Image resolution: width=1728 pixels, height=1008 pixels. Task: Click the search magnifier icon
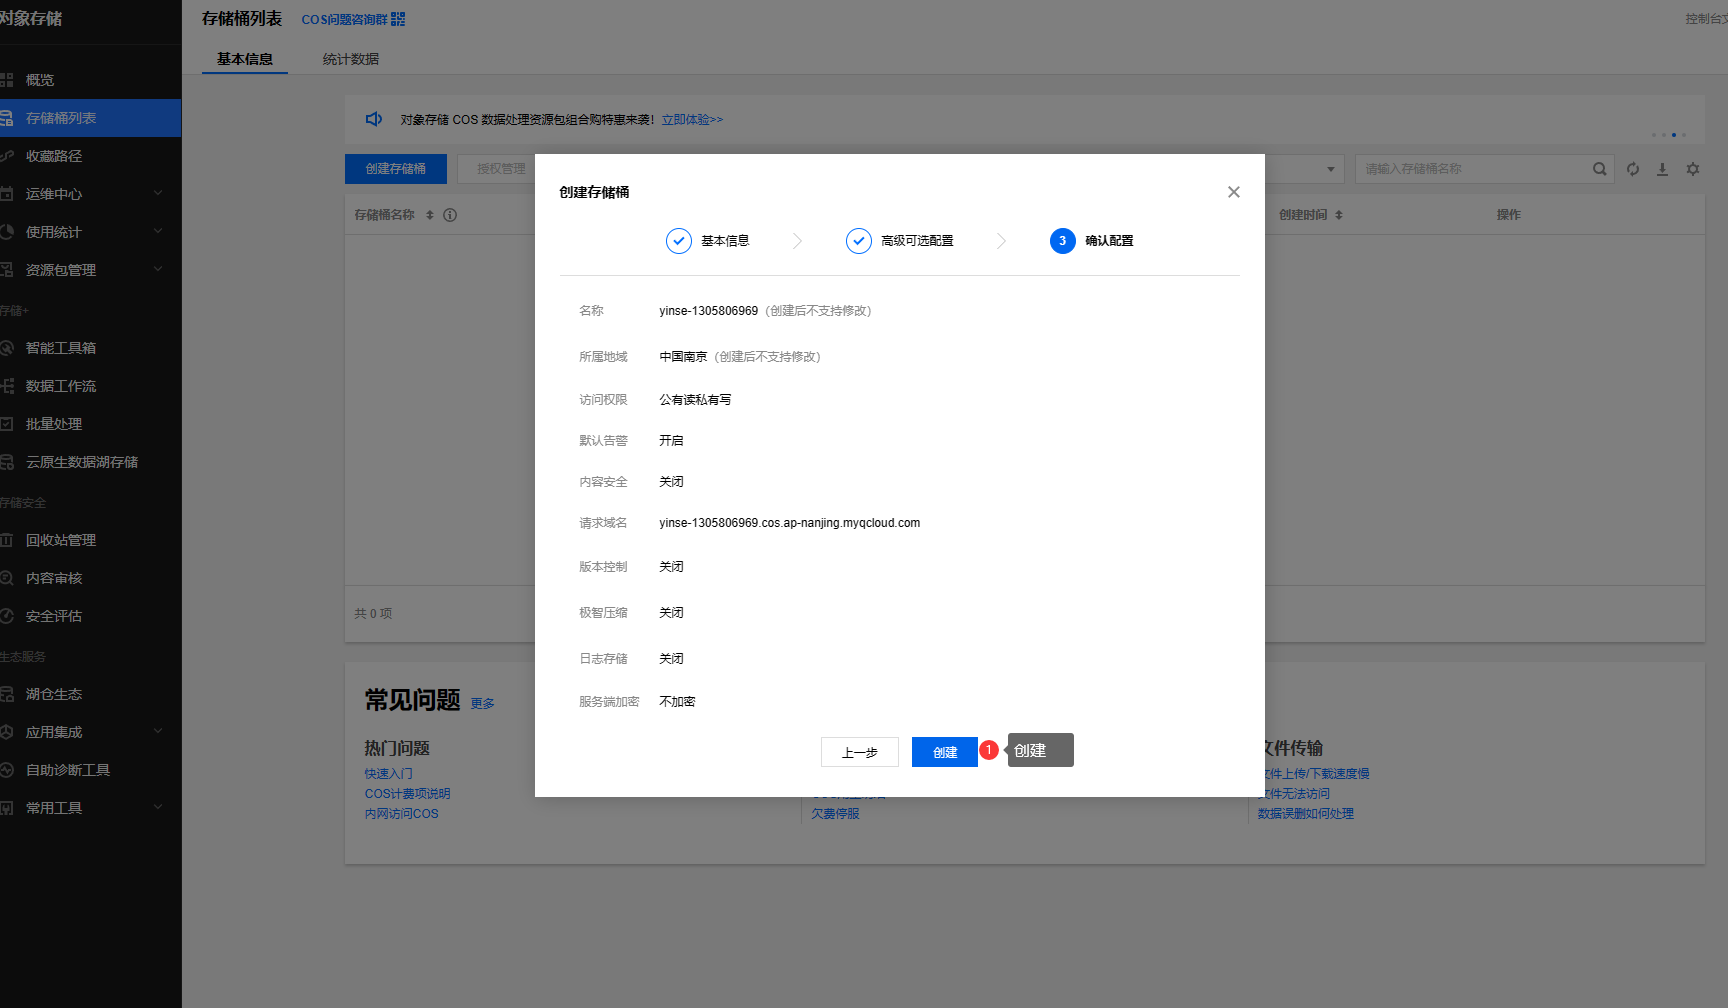coord(1599,169)
